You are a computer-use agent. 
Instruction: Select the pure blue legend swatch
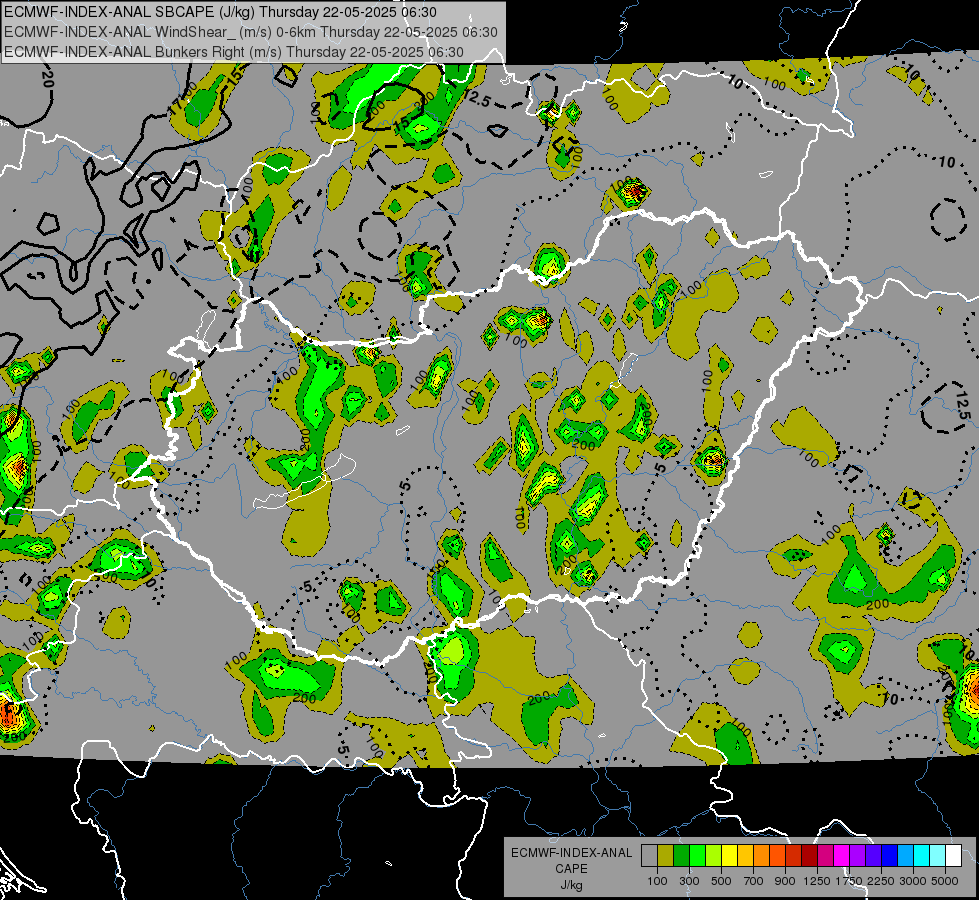890,856
